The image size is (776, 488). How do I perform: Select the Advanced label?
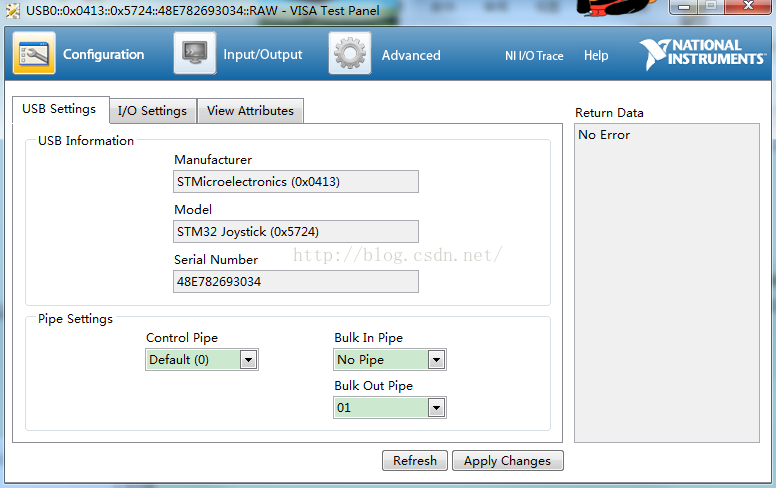coord(411,55)
